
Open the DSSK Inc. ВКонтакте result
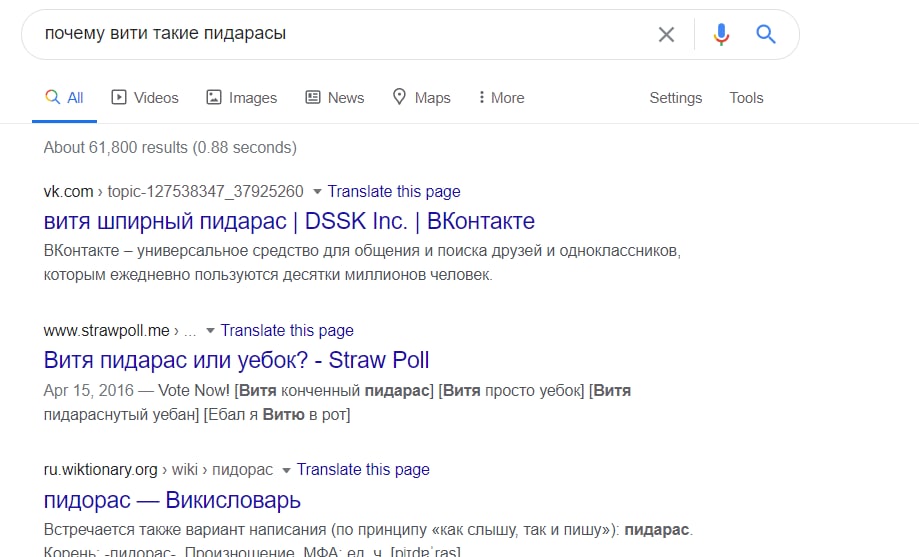[289, 222]
